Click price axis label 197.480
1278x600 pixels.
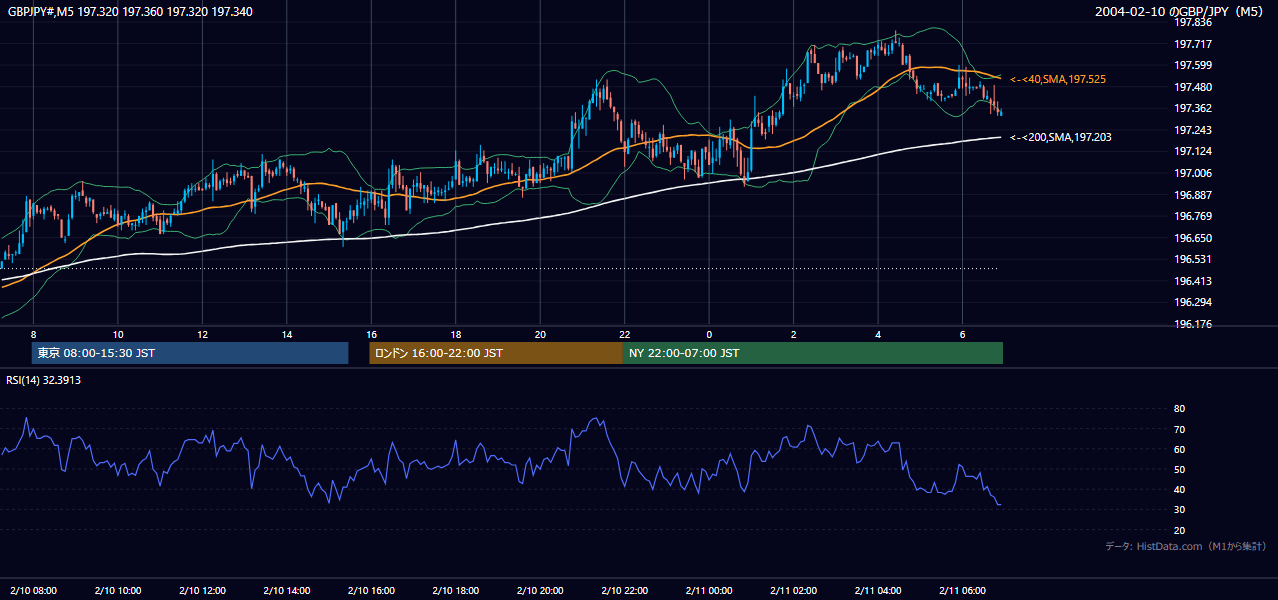click(x=1192, y=87)
